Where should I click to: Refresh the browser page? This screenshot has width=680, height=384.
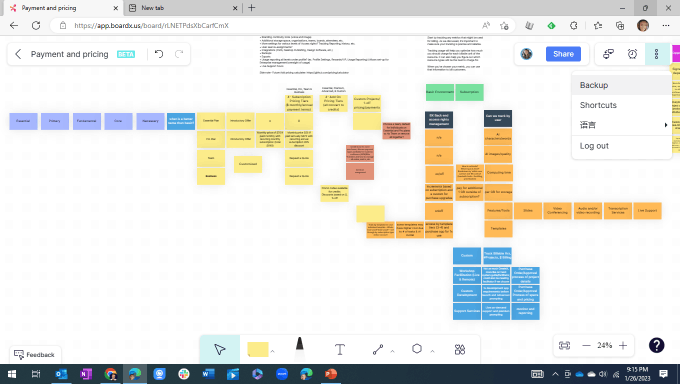coord(36,26)
